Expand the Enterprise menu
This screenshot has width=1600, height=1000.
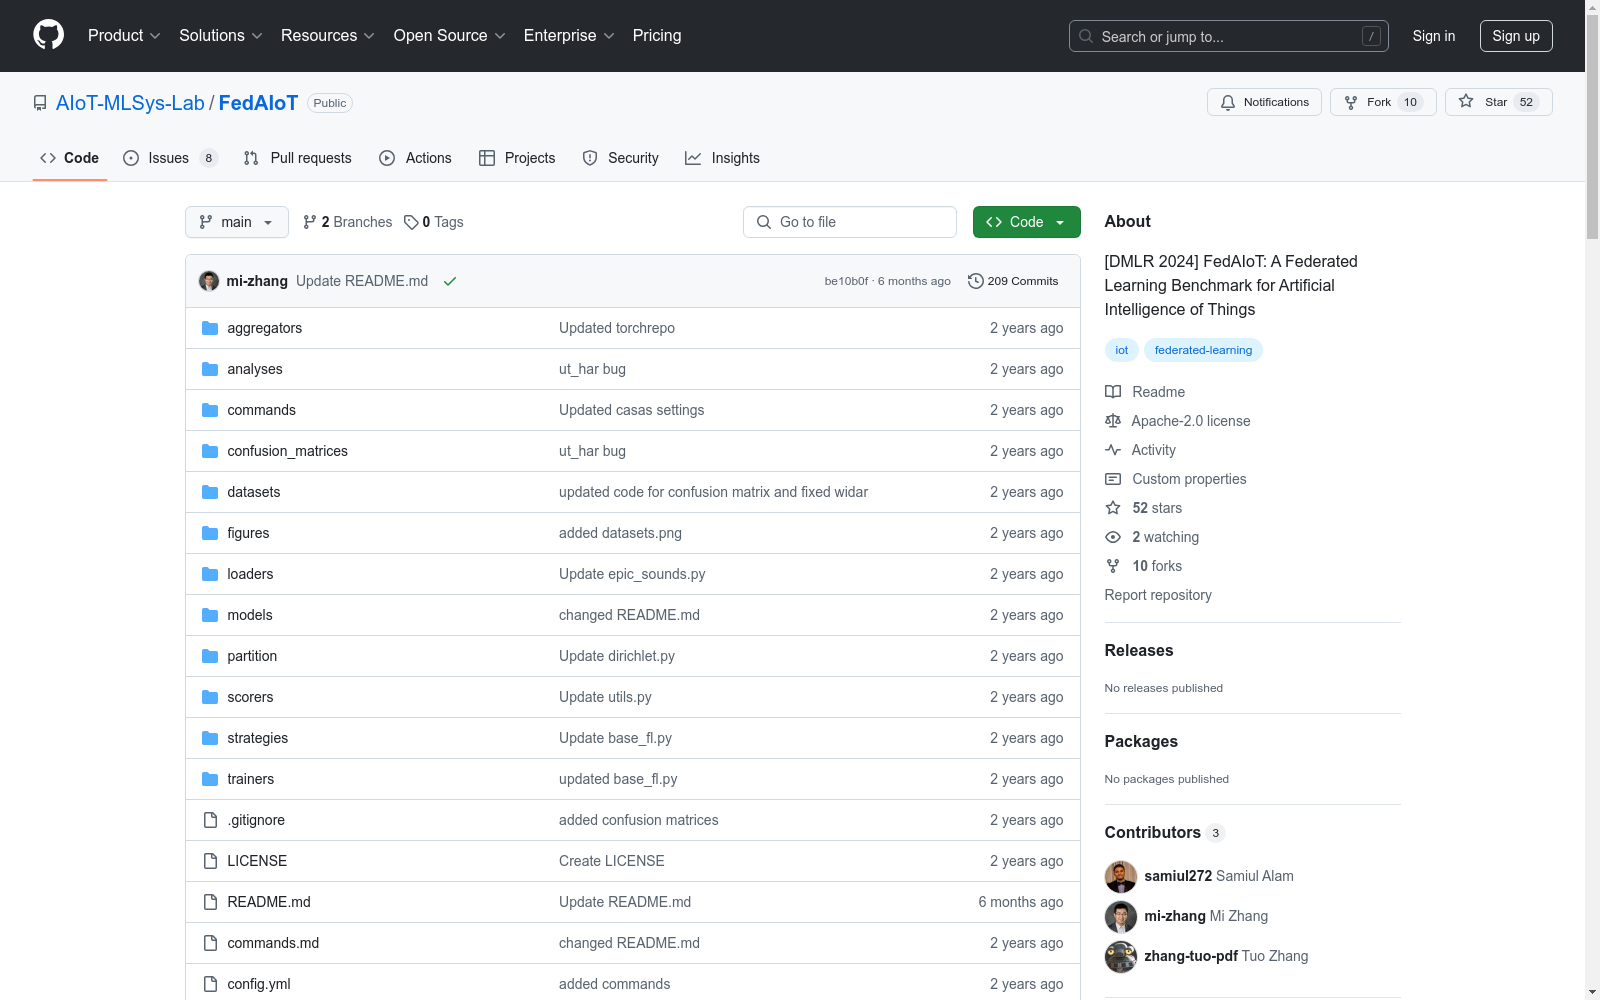tap(569, 35)
